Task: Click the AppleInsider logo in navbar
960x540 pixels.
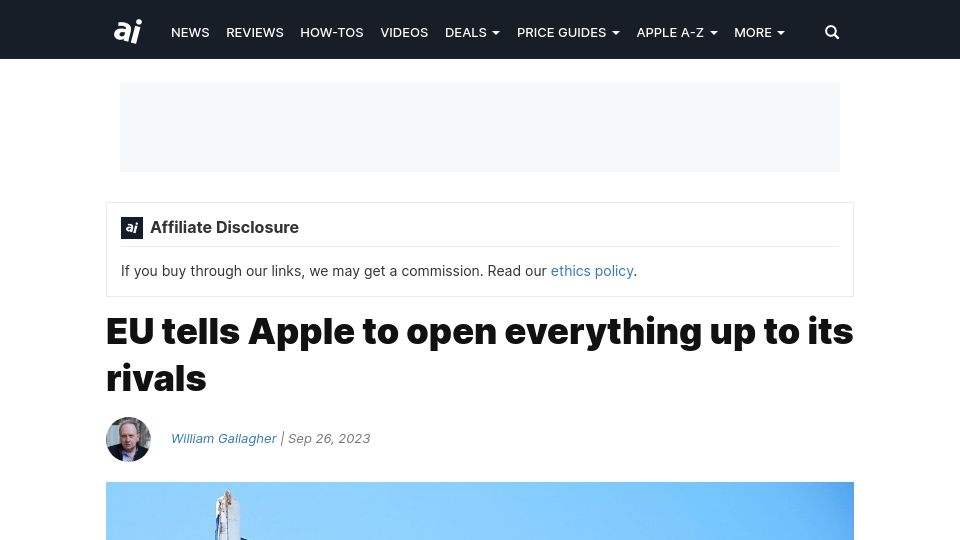Action: pos(127,31)
